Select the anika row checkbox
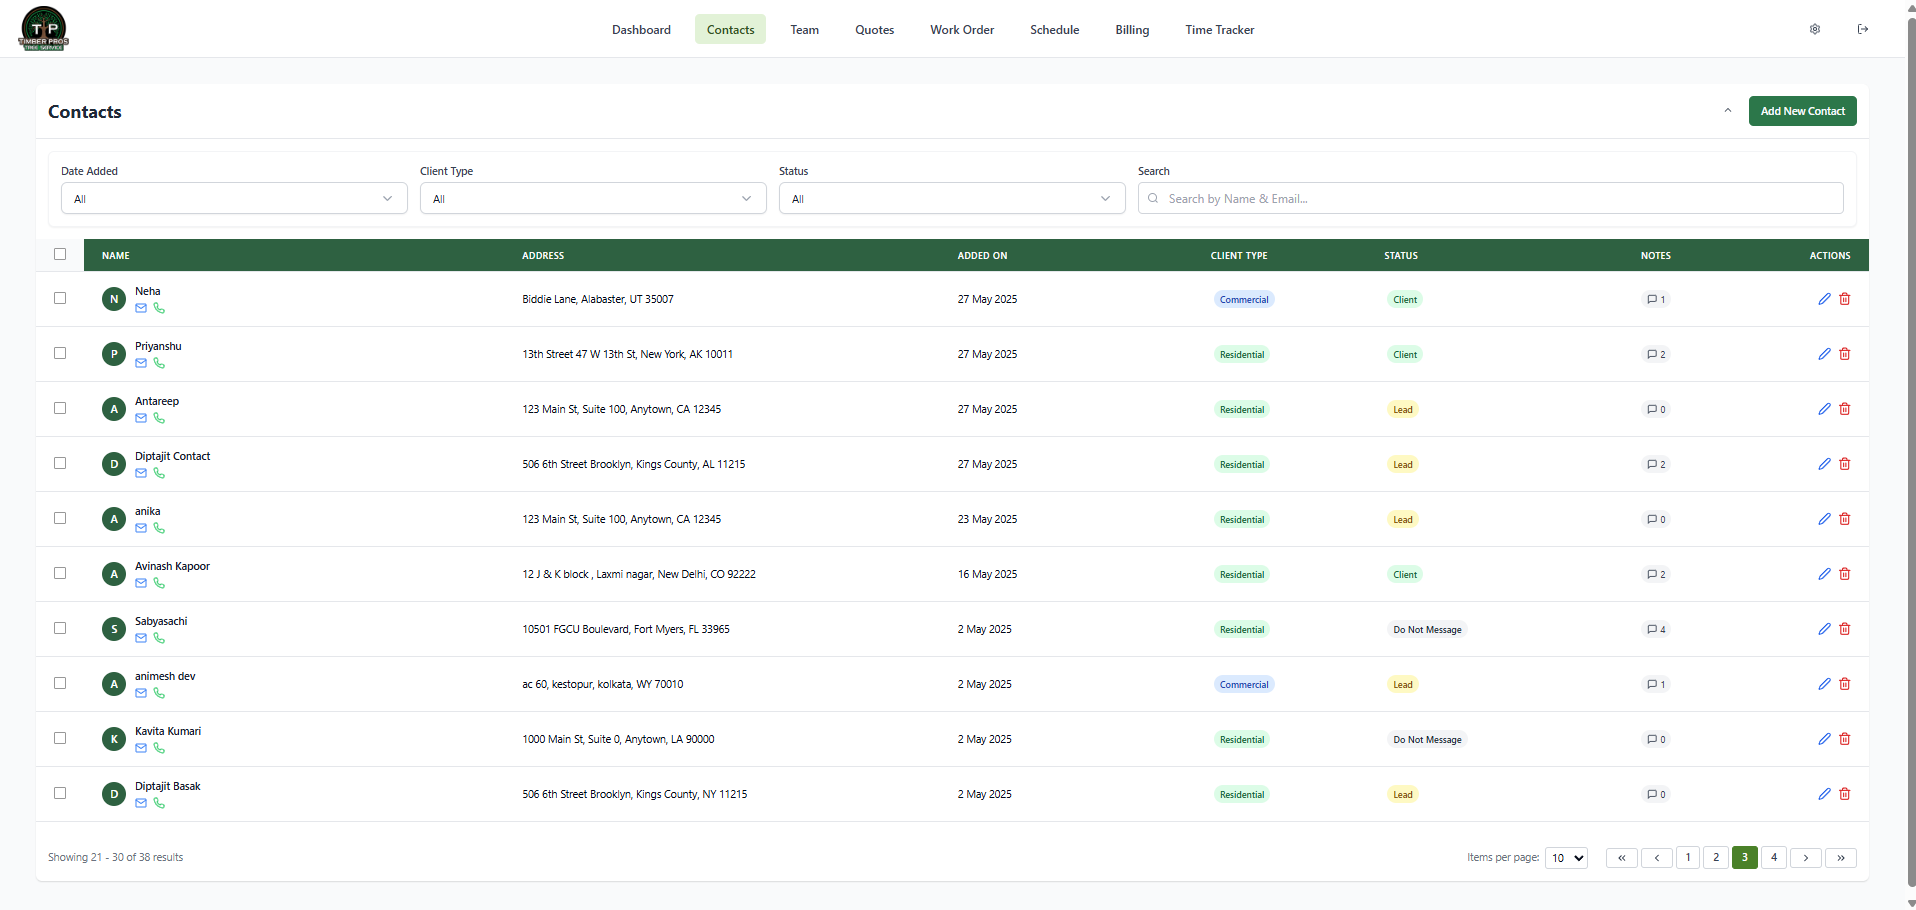 [60, 518]
